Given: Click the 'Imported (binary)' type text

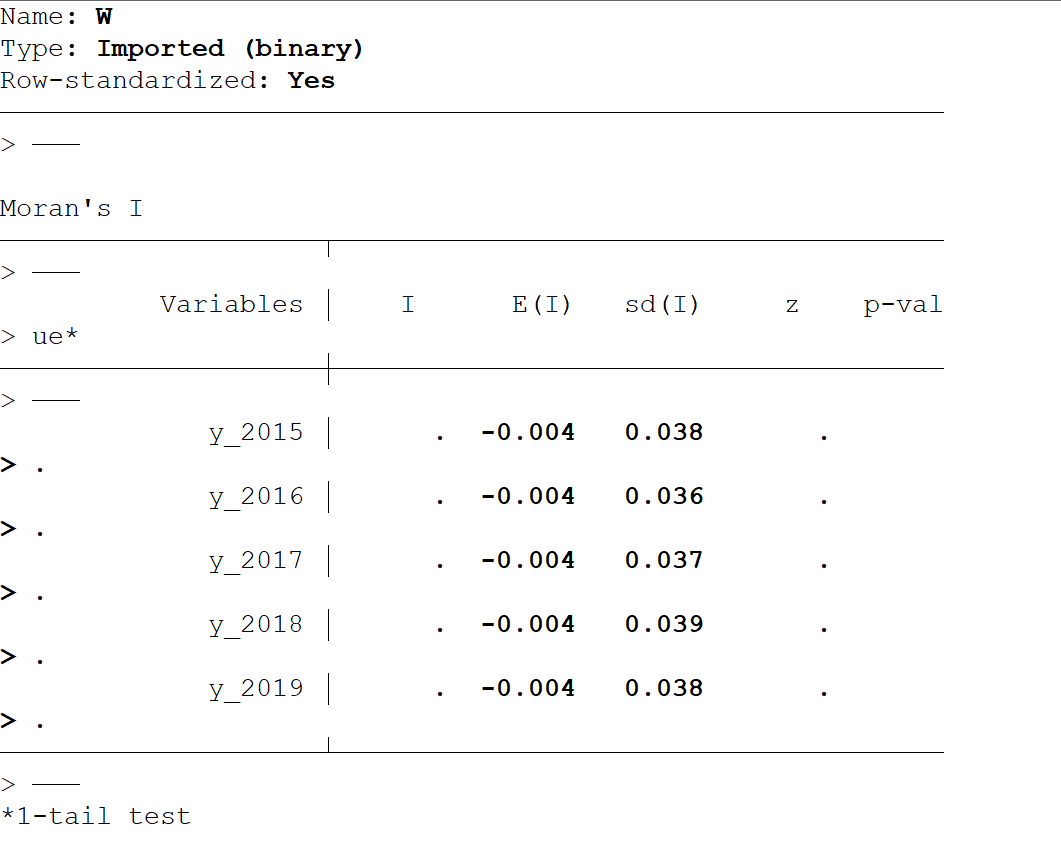Looking at the screenshot, I should (230, 49).
